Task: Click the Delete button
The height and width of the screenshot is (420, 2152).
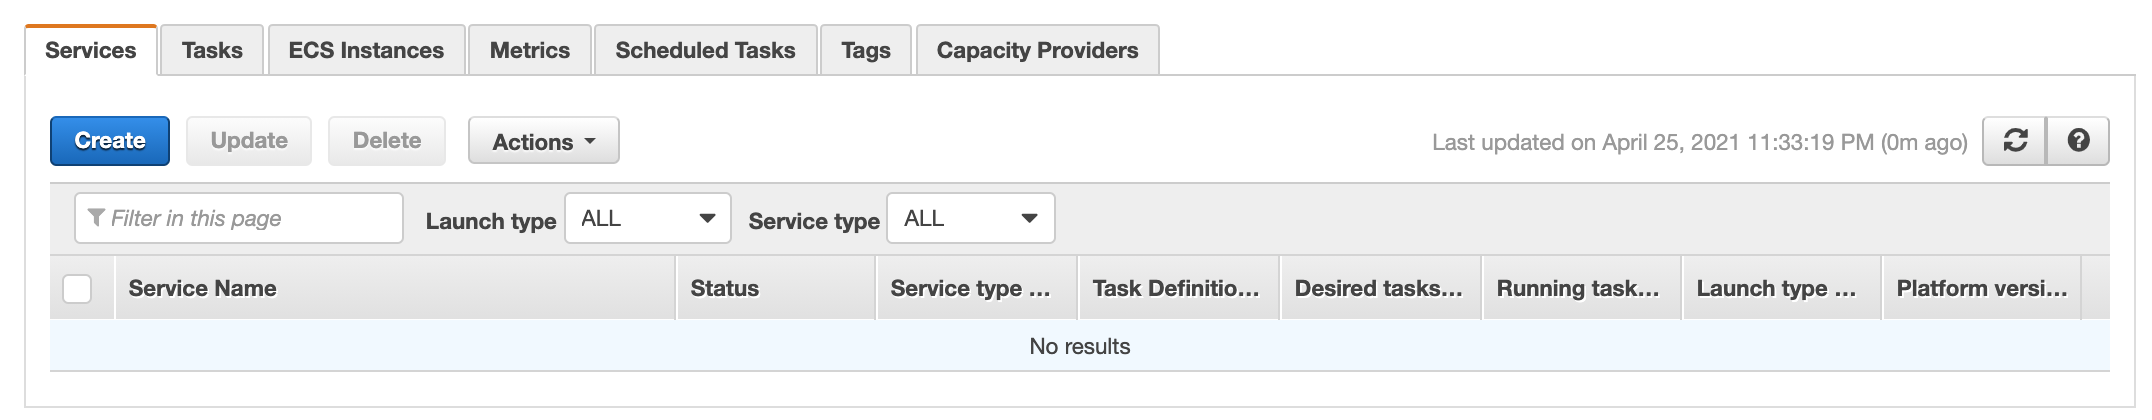Action: click(x=387, y=141)
